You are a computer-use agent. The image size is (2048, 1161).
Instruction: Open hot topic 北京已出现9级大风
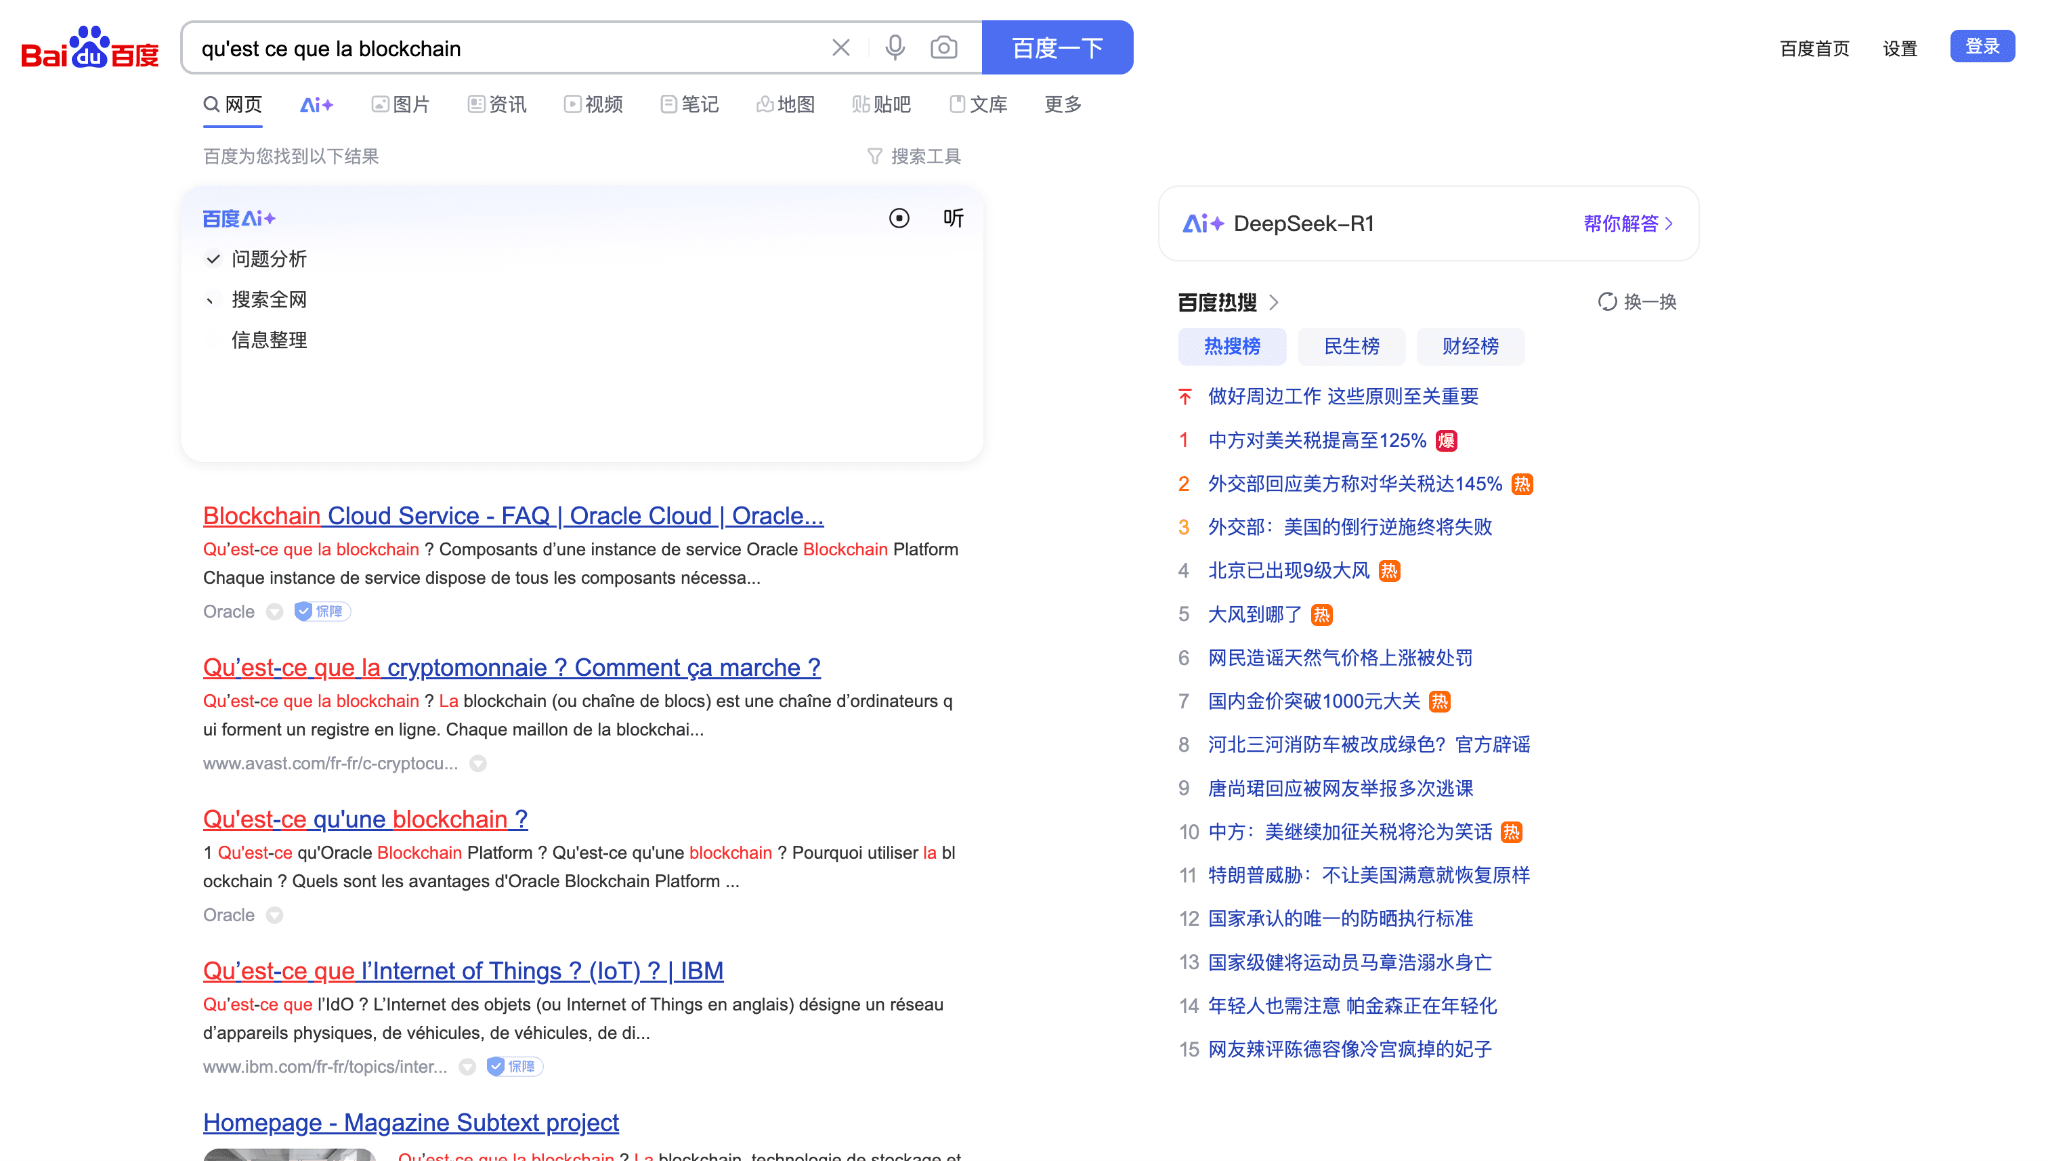1289,571
